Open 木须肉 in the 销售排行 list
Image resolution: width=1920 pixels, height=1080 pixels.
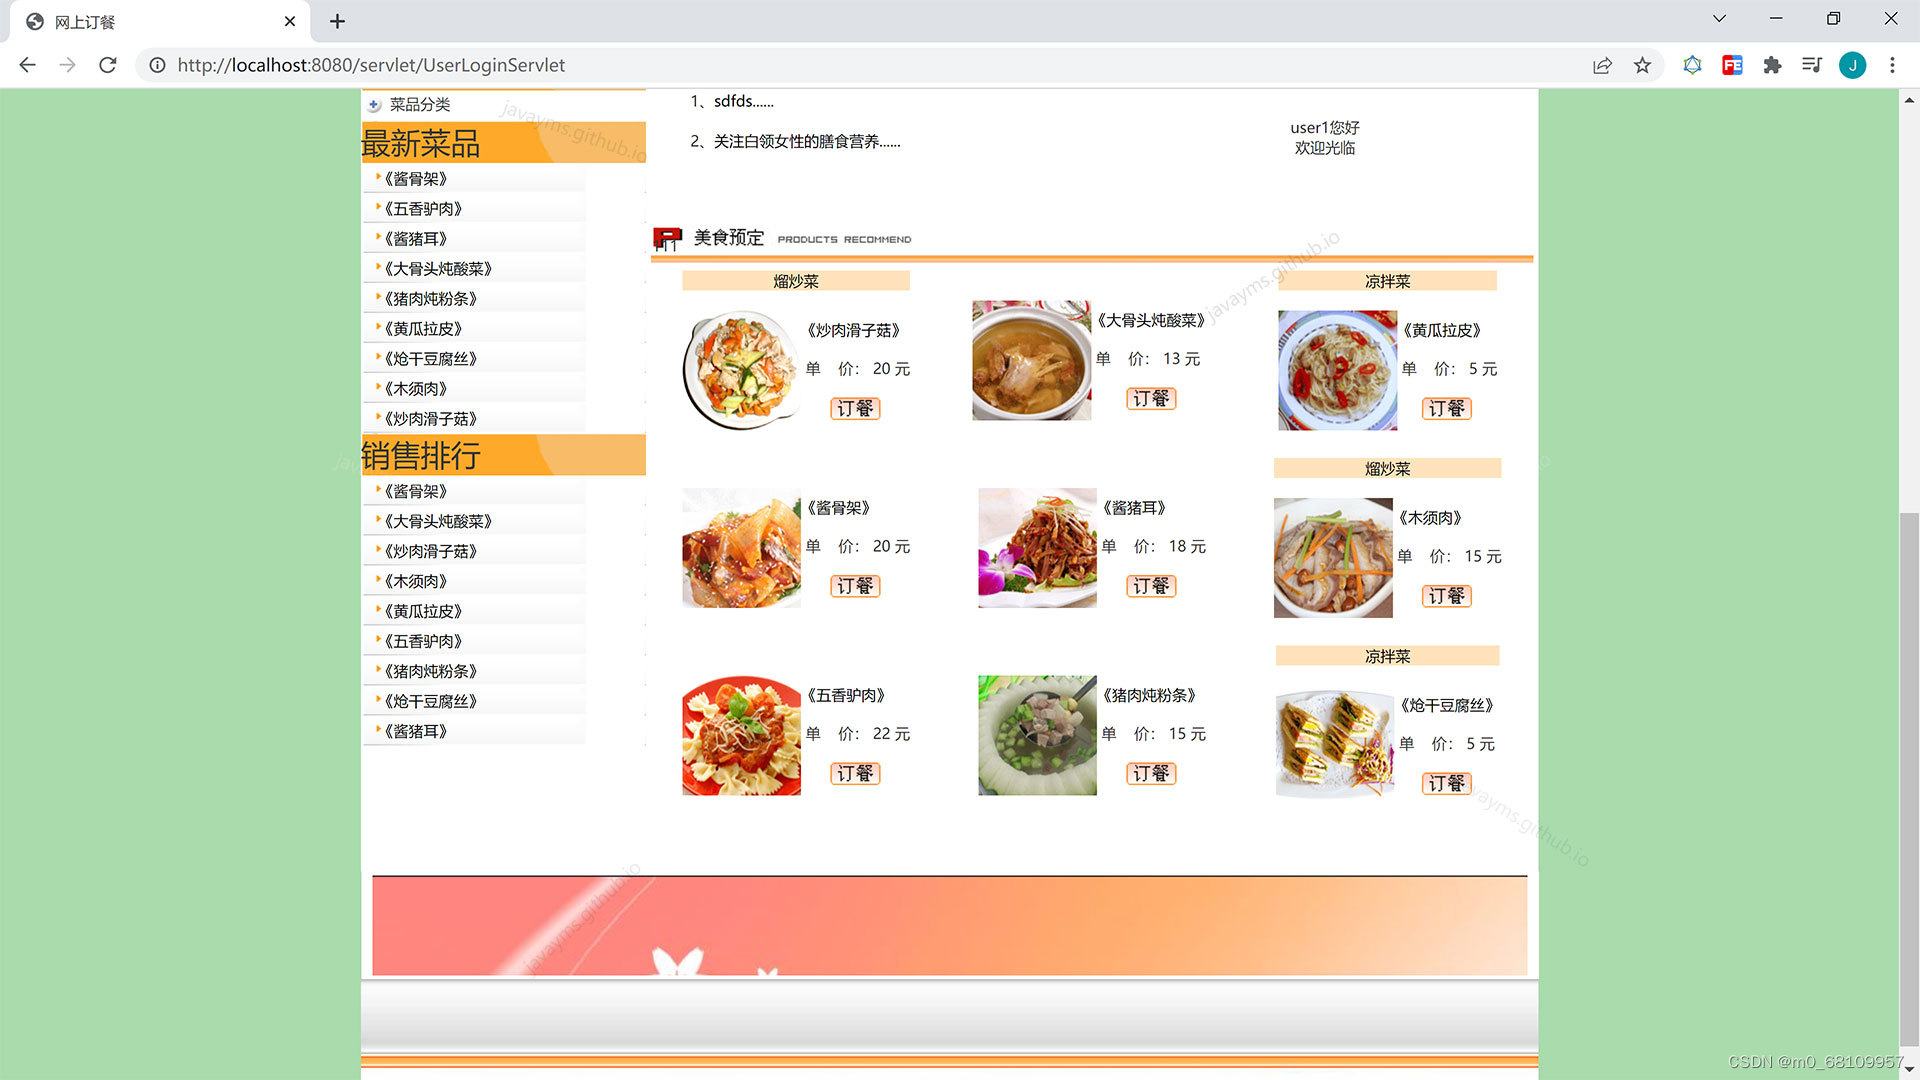point(416,581)
